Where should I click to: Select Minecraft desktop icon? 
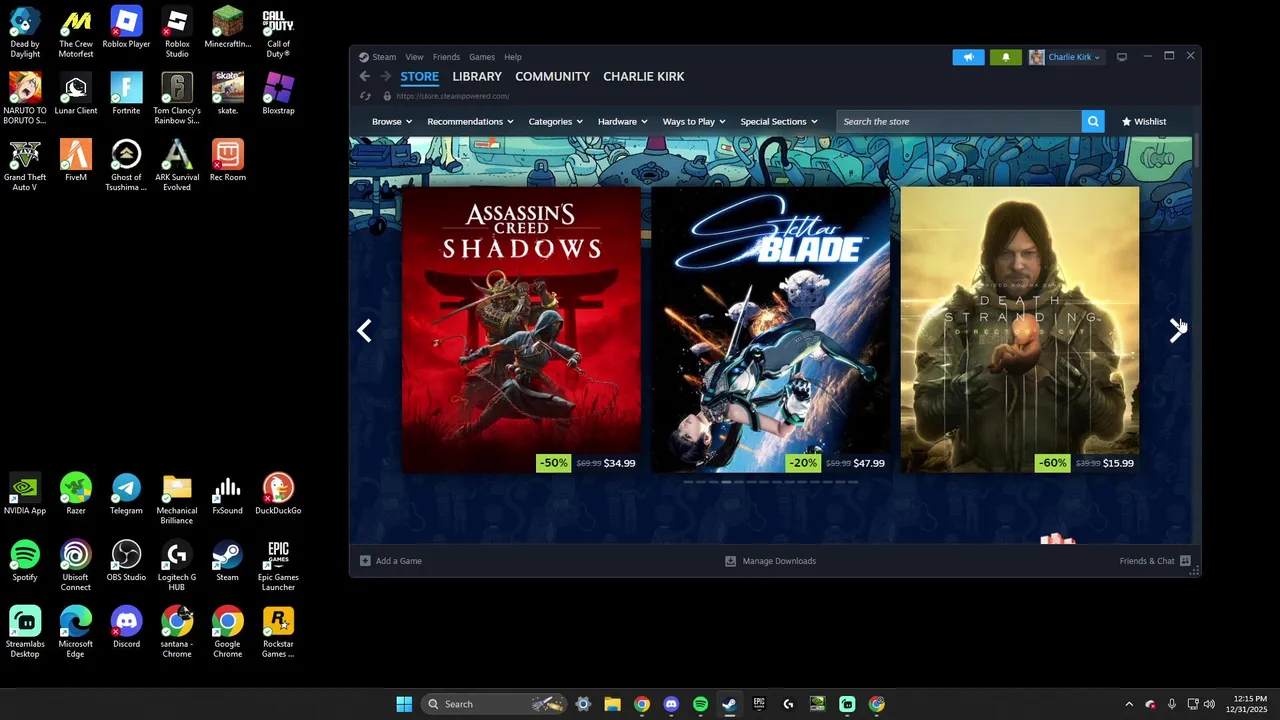click(227, 28)
